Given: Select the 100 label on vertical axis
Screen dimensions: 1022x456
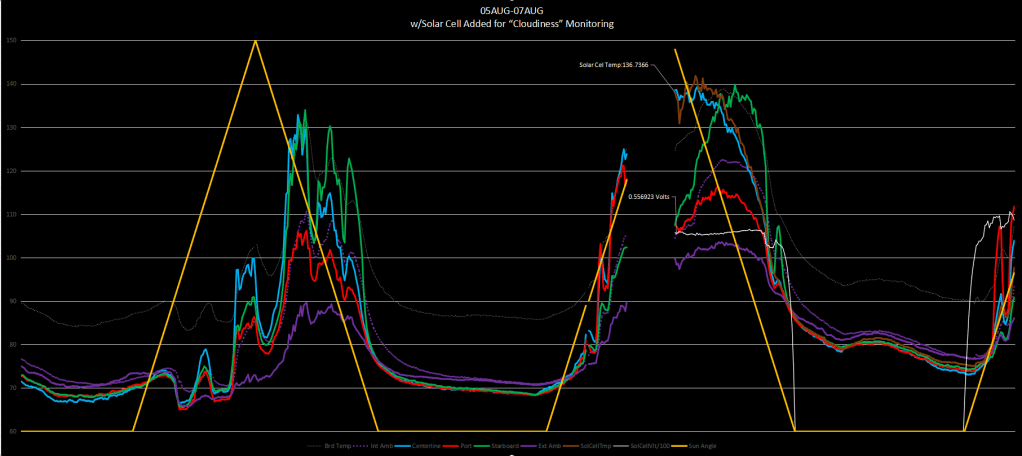Looking at the screenshot, I should tap(11, 258).
